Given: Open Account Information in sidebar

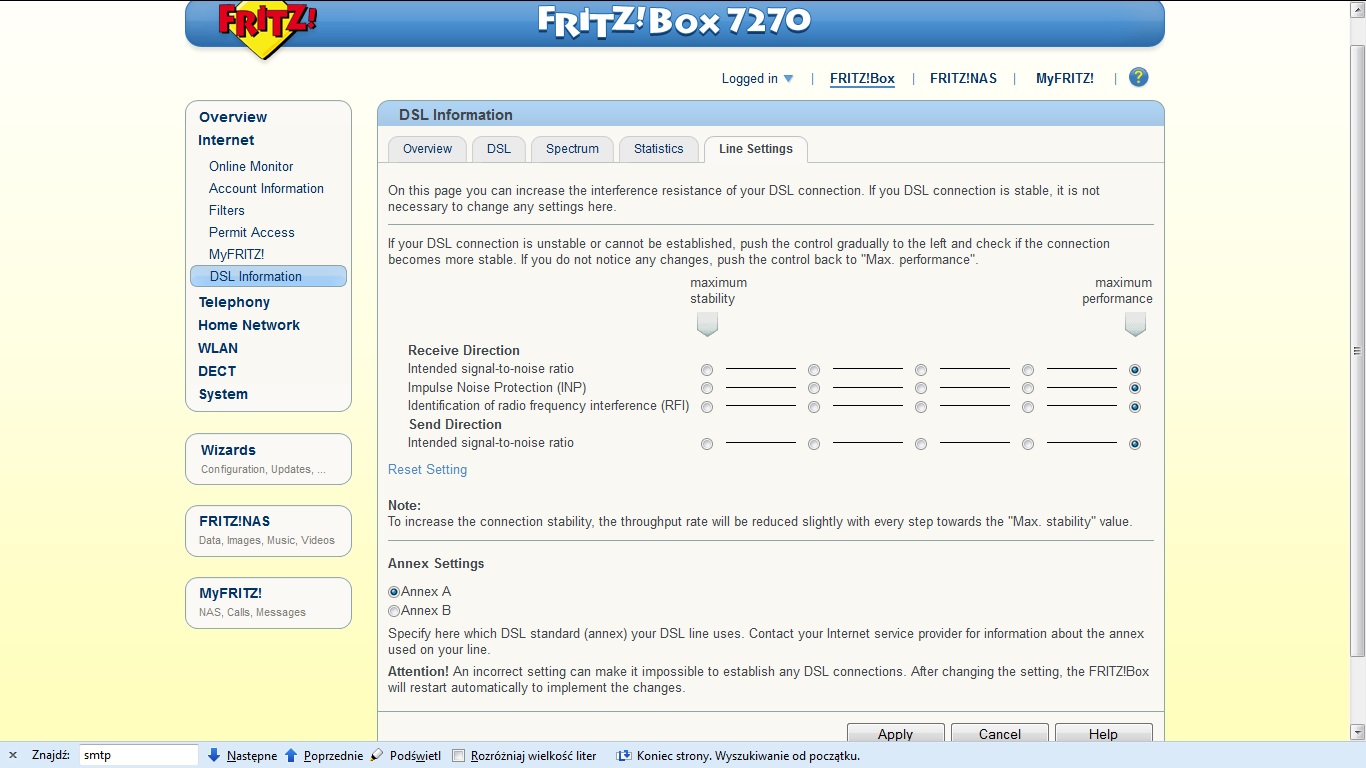Looking at the screenshot, I should click(266, 188).
